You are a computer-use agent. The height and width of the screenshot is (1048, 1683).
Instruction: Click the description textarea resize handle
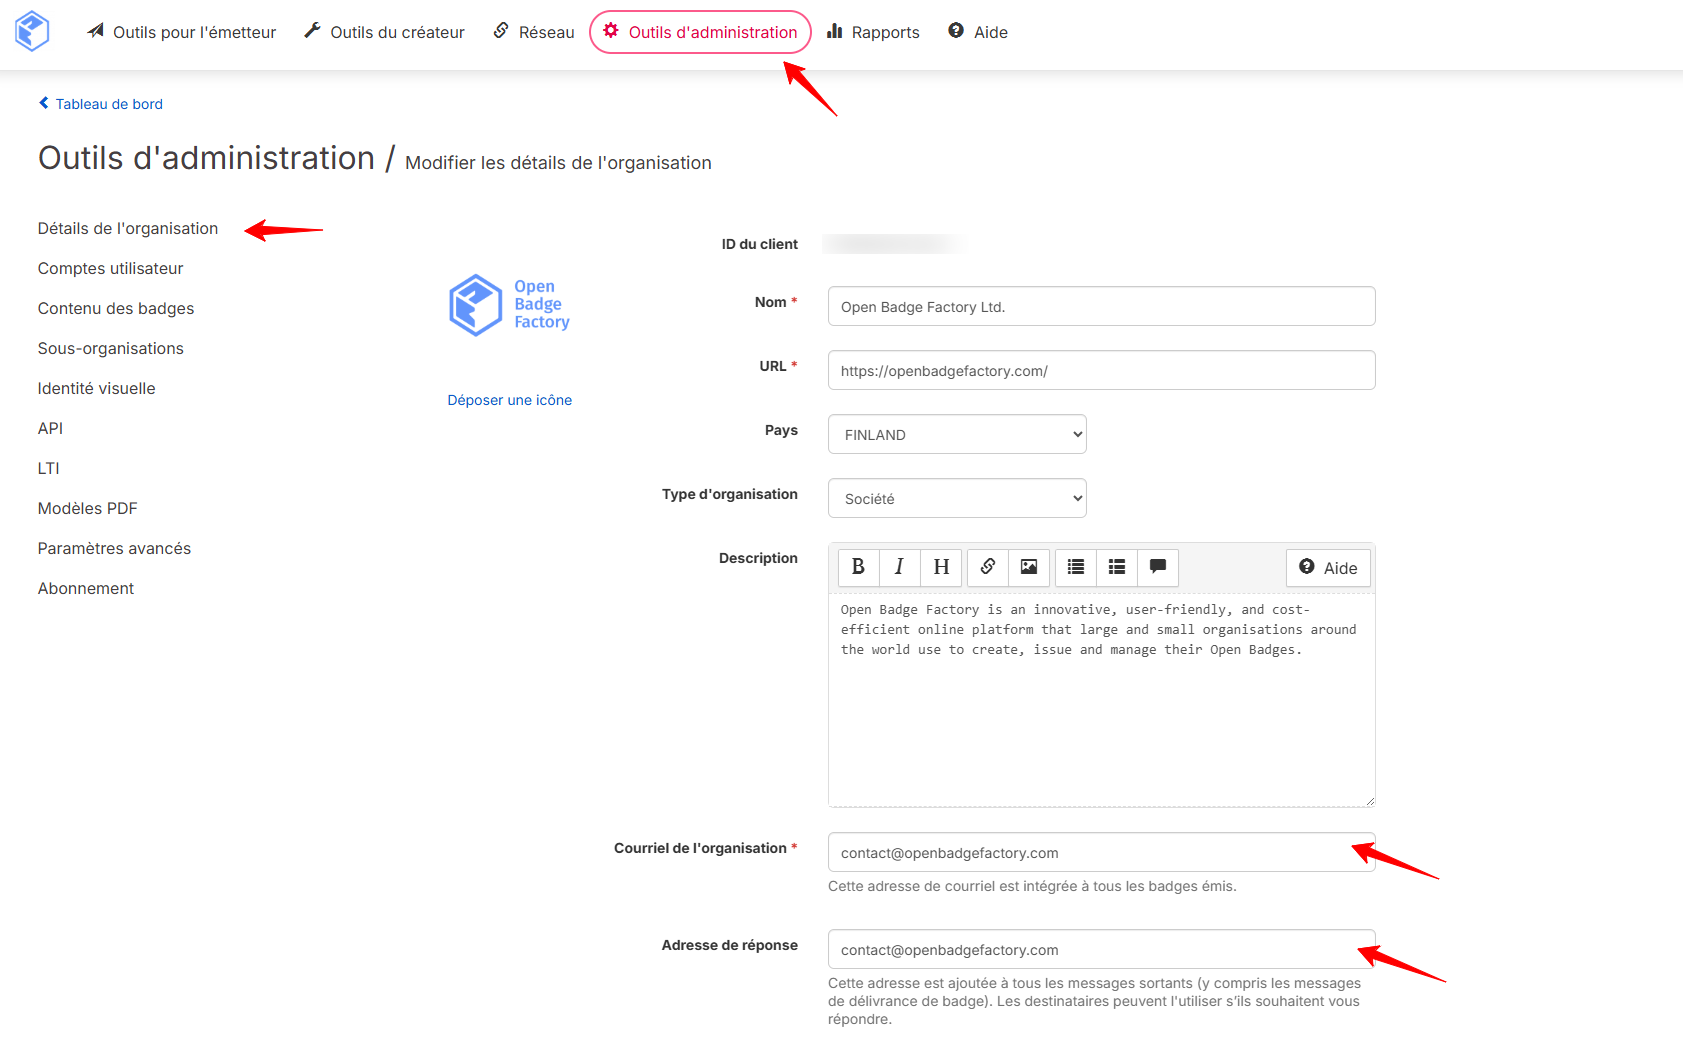click(1369, 800)
